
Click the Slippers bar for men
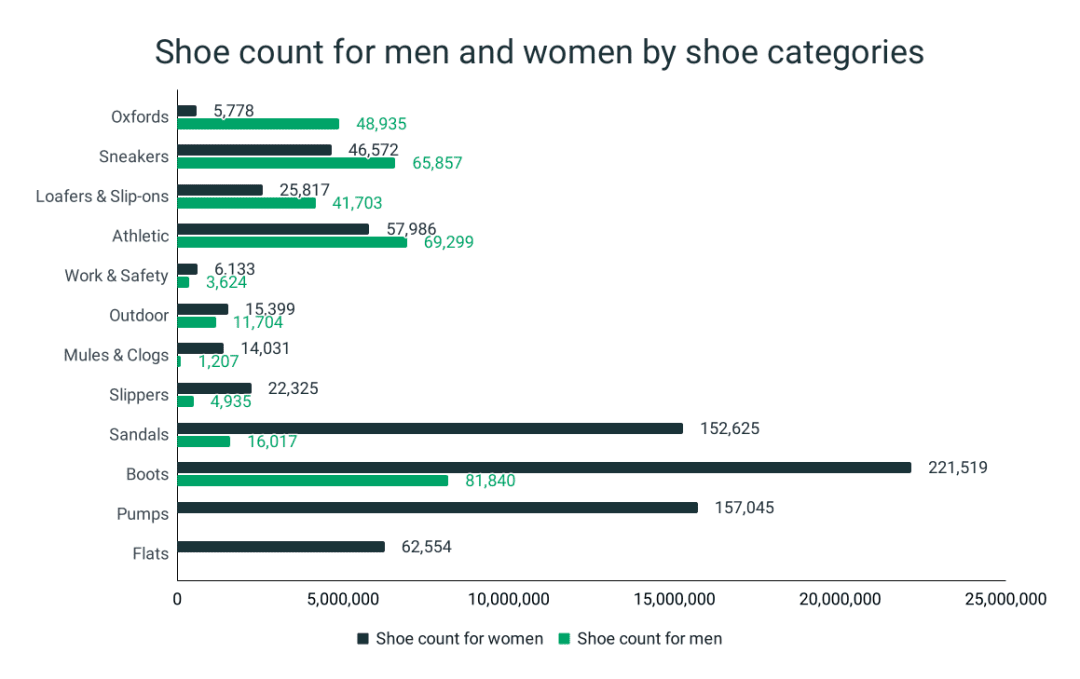[x=185, y=401]
